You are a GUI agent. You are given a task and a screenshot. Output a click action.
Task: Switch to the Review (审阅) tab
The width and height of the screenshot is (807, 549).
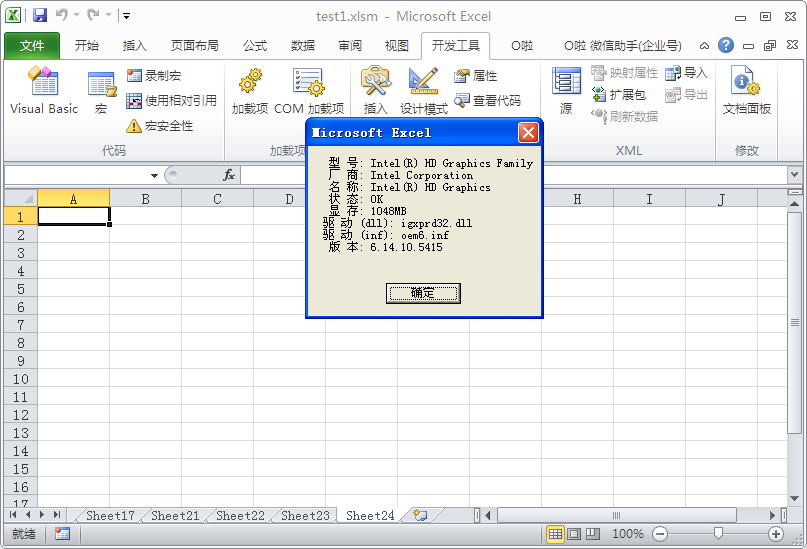(350, 46)
